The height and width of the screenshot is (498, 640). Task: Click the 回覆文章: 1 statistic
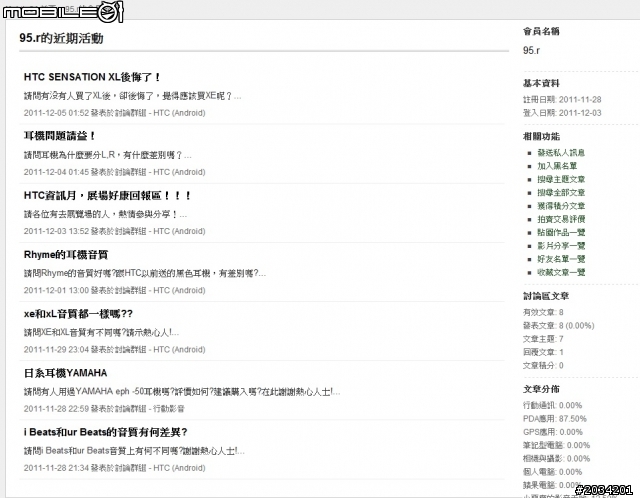543,352
